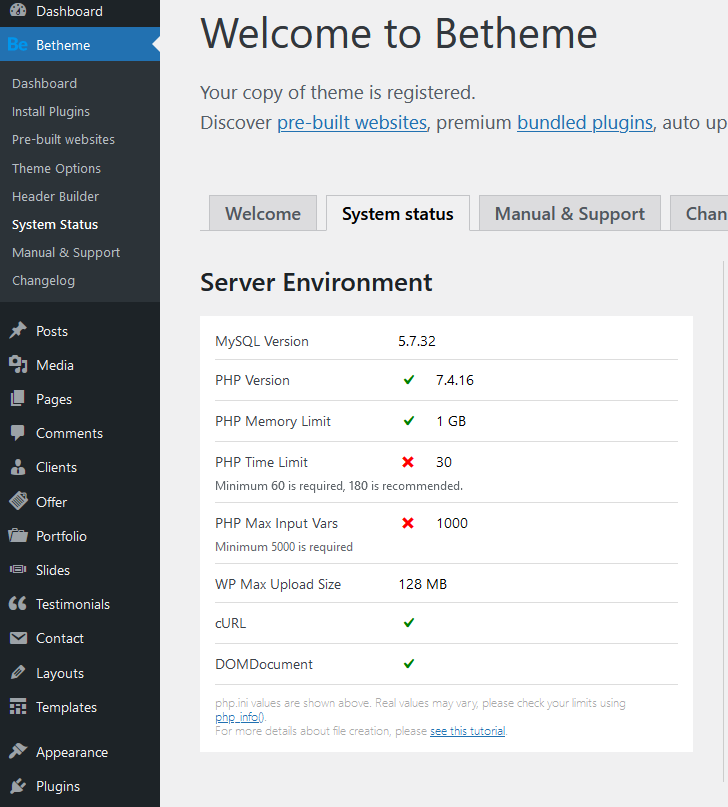Viewport: 728px width, 807px height.
Task: Click the Comments bubble icon
Action: tap(17, 433)
